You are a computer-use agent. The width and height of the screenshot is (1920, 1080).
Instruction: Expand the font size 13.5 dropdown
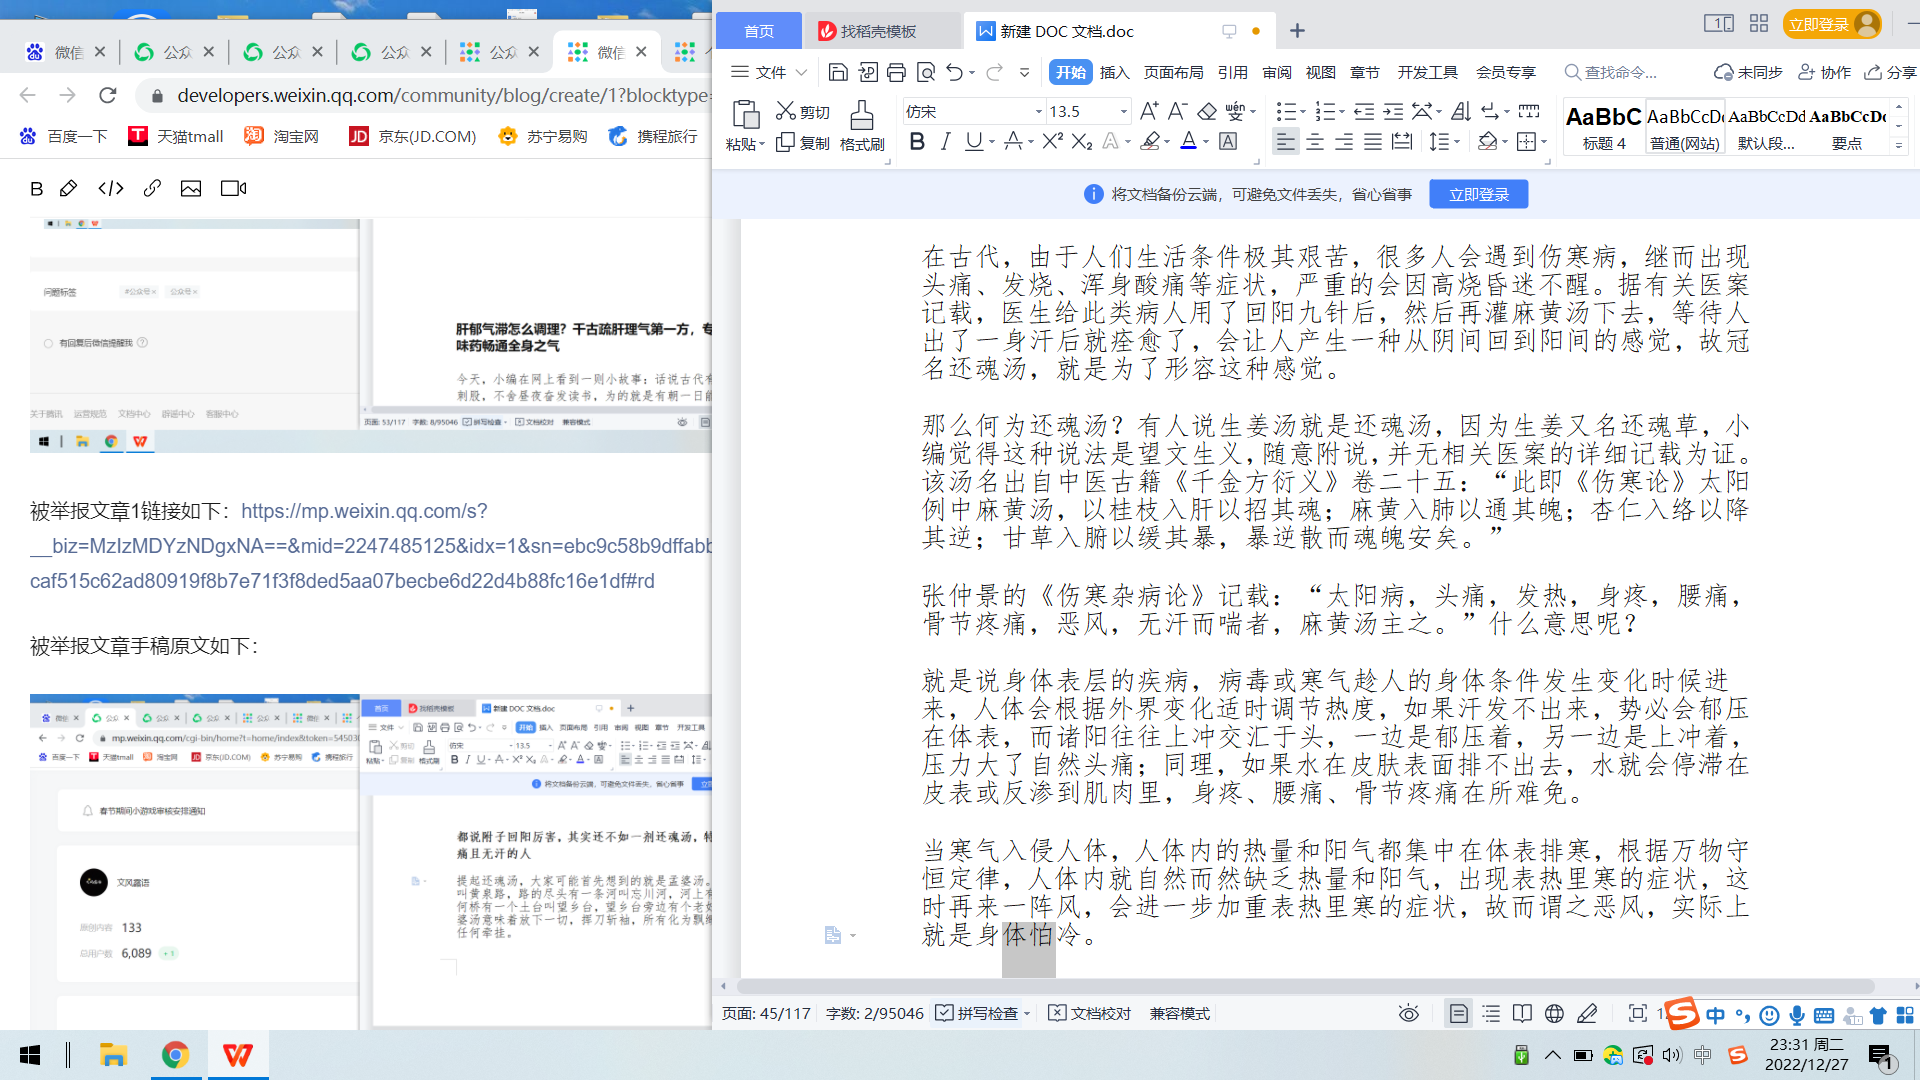tap(1123, 111)
